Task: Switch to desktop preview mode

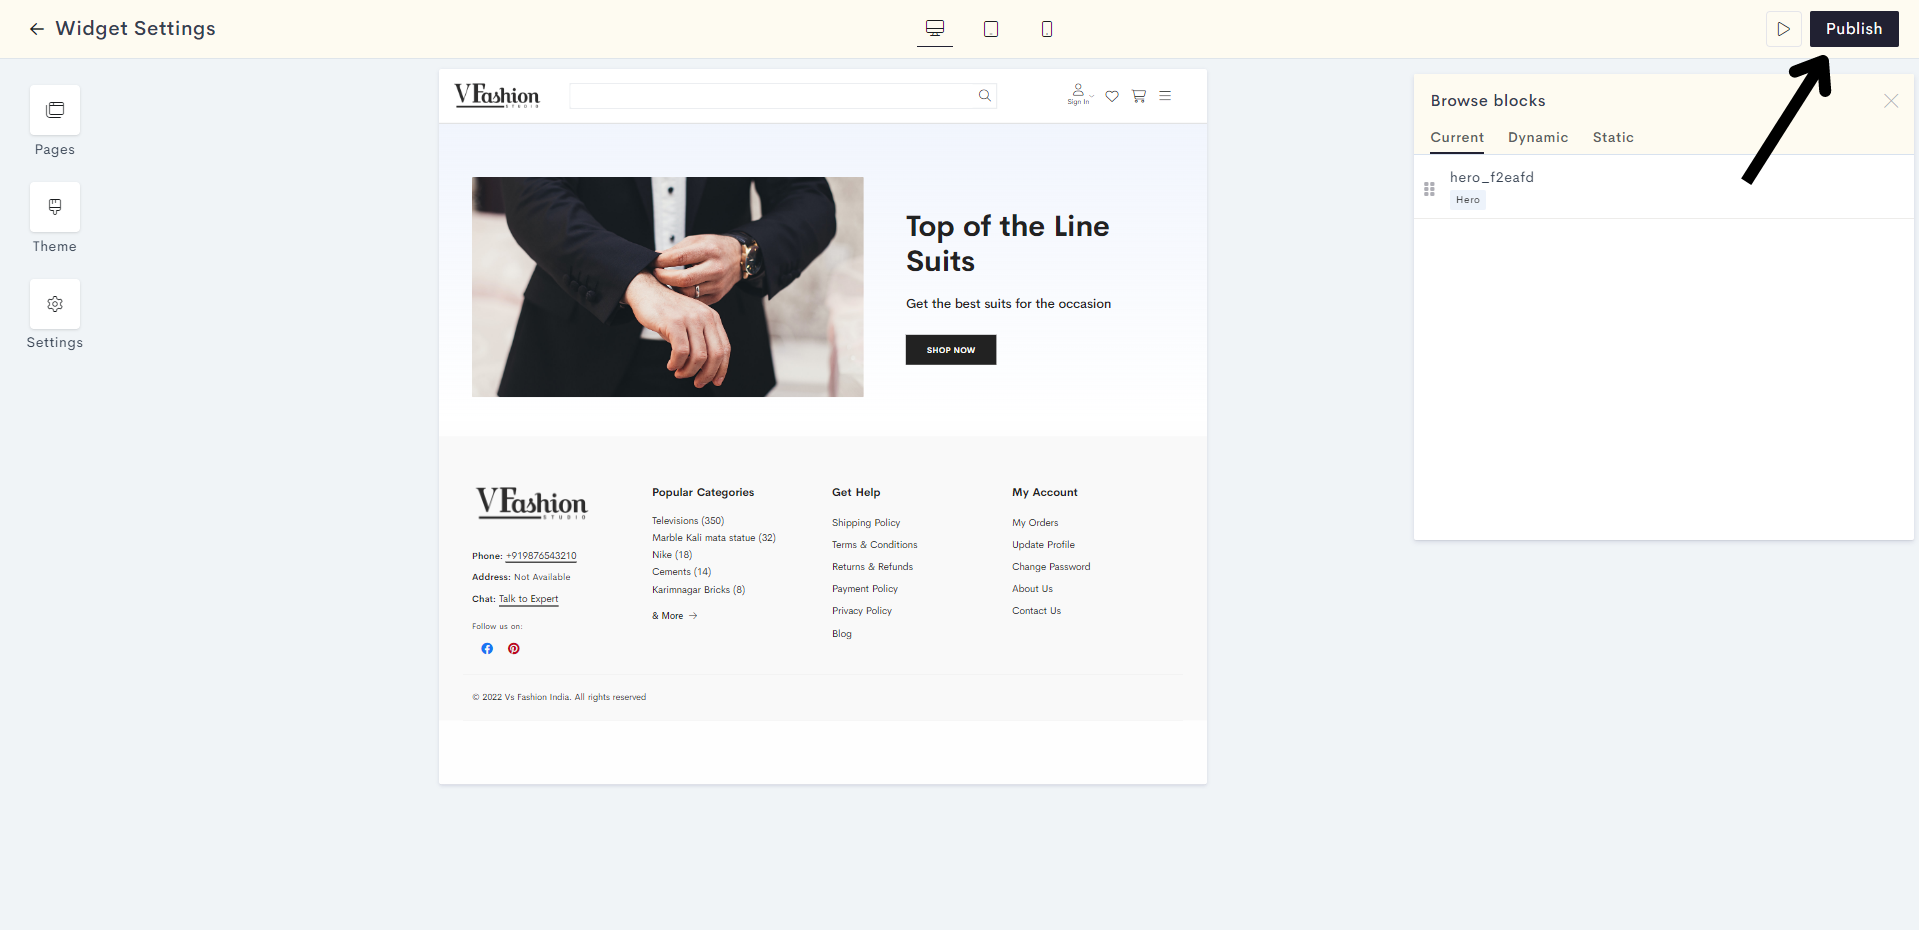Action: pos(935,29)
